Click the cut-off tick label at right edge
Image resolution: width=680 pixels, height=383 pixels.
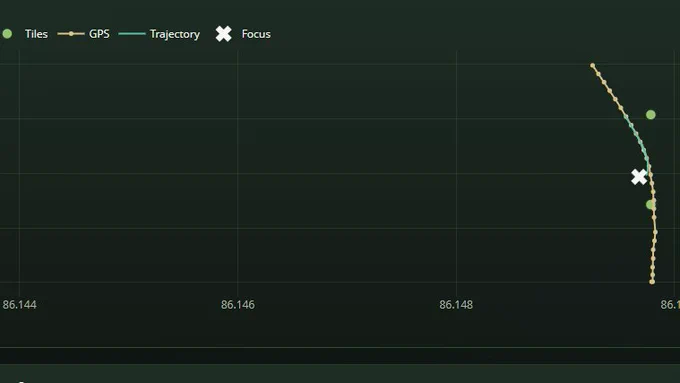point(670,304)
